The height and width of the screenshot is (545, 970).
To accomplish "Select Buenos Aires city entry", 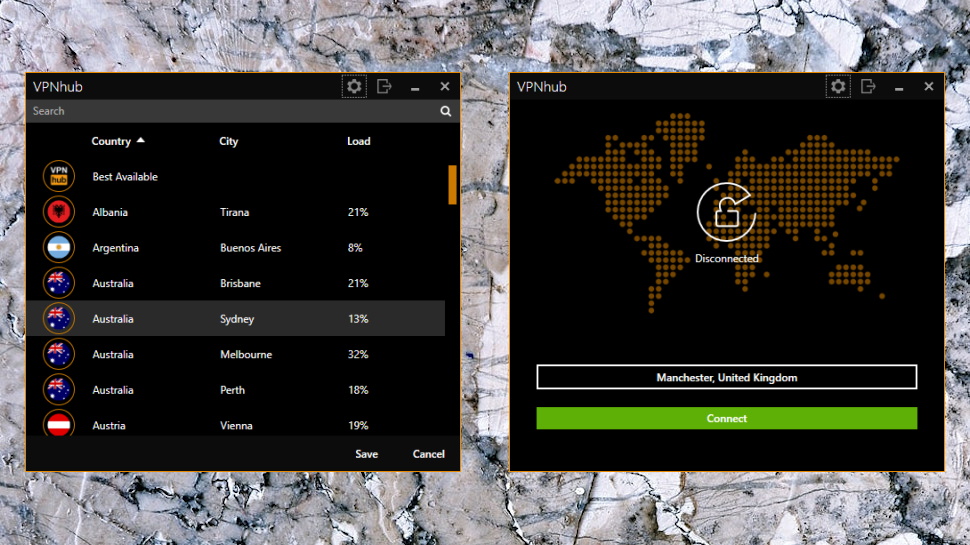I will (x=251, y=248).
